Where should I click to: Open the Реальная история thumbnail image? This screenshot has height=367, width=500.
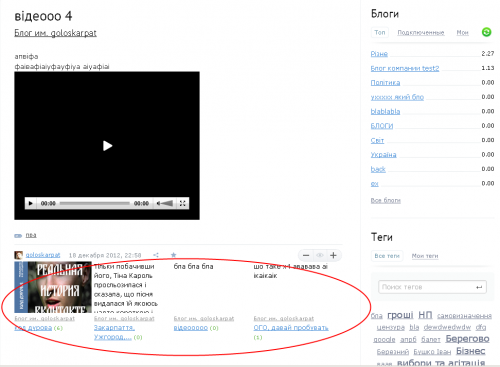(53, 287)
